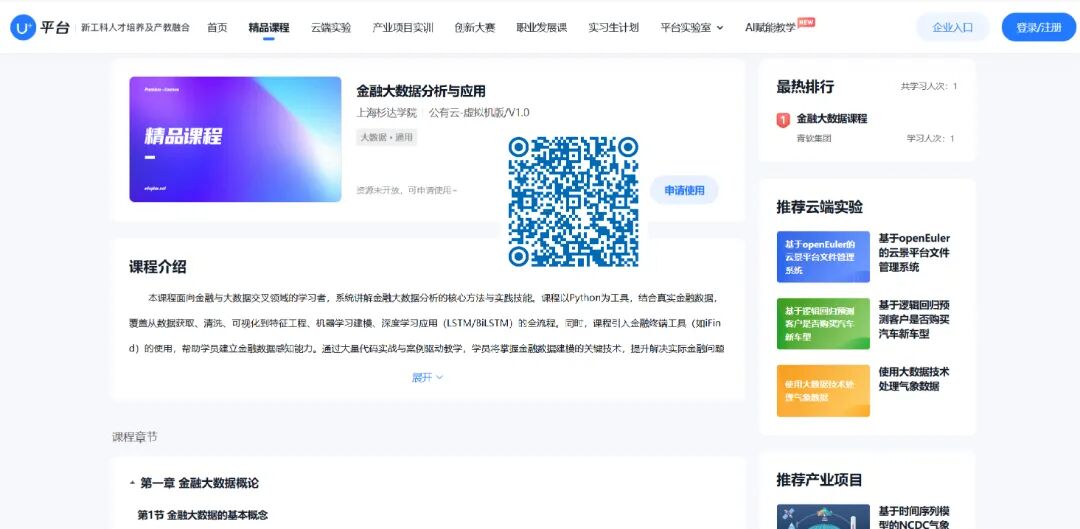Click the 登录/注册 button

click(x=1039, y=28)
